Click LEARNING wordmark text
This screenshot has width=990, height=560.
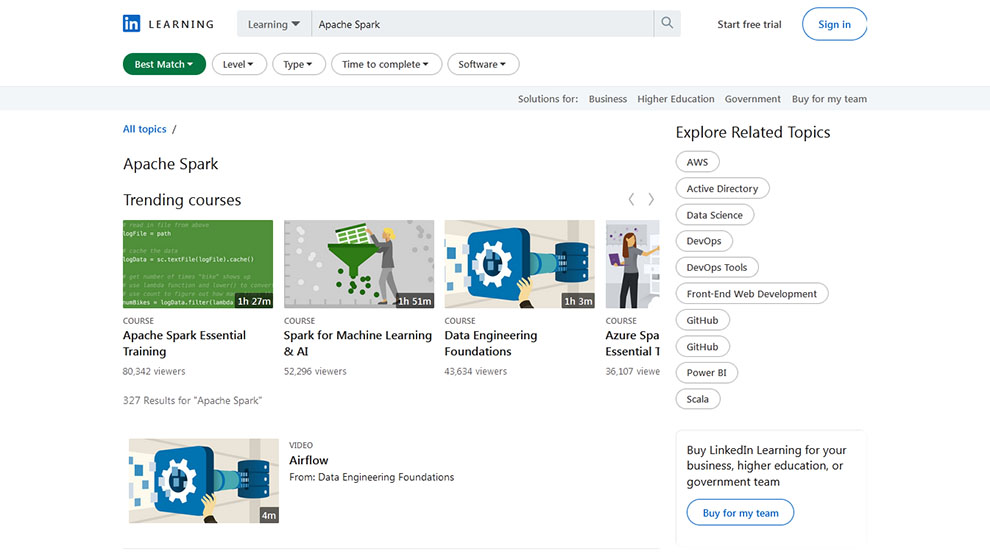click(x=181, y=24)
